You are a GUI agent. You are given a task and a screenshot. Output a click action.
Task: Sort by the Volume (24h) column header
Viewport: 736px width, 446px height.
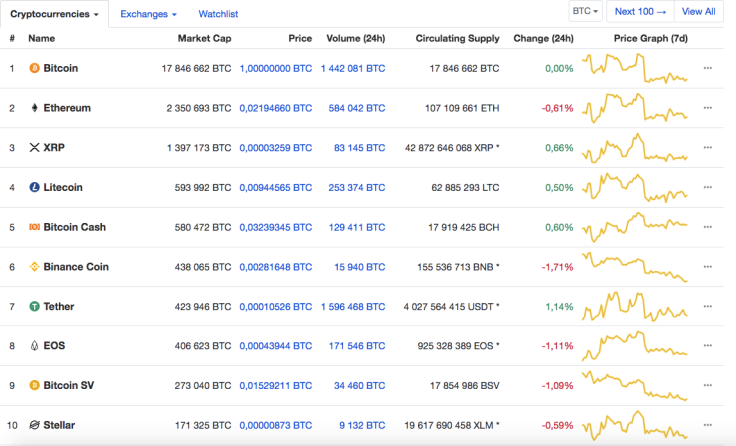(x=356, y=38)
